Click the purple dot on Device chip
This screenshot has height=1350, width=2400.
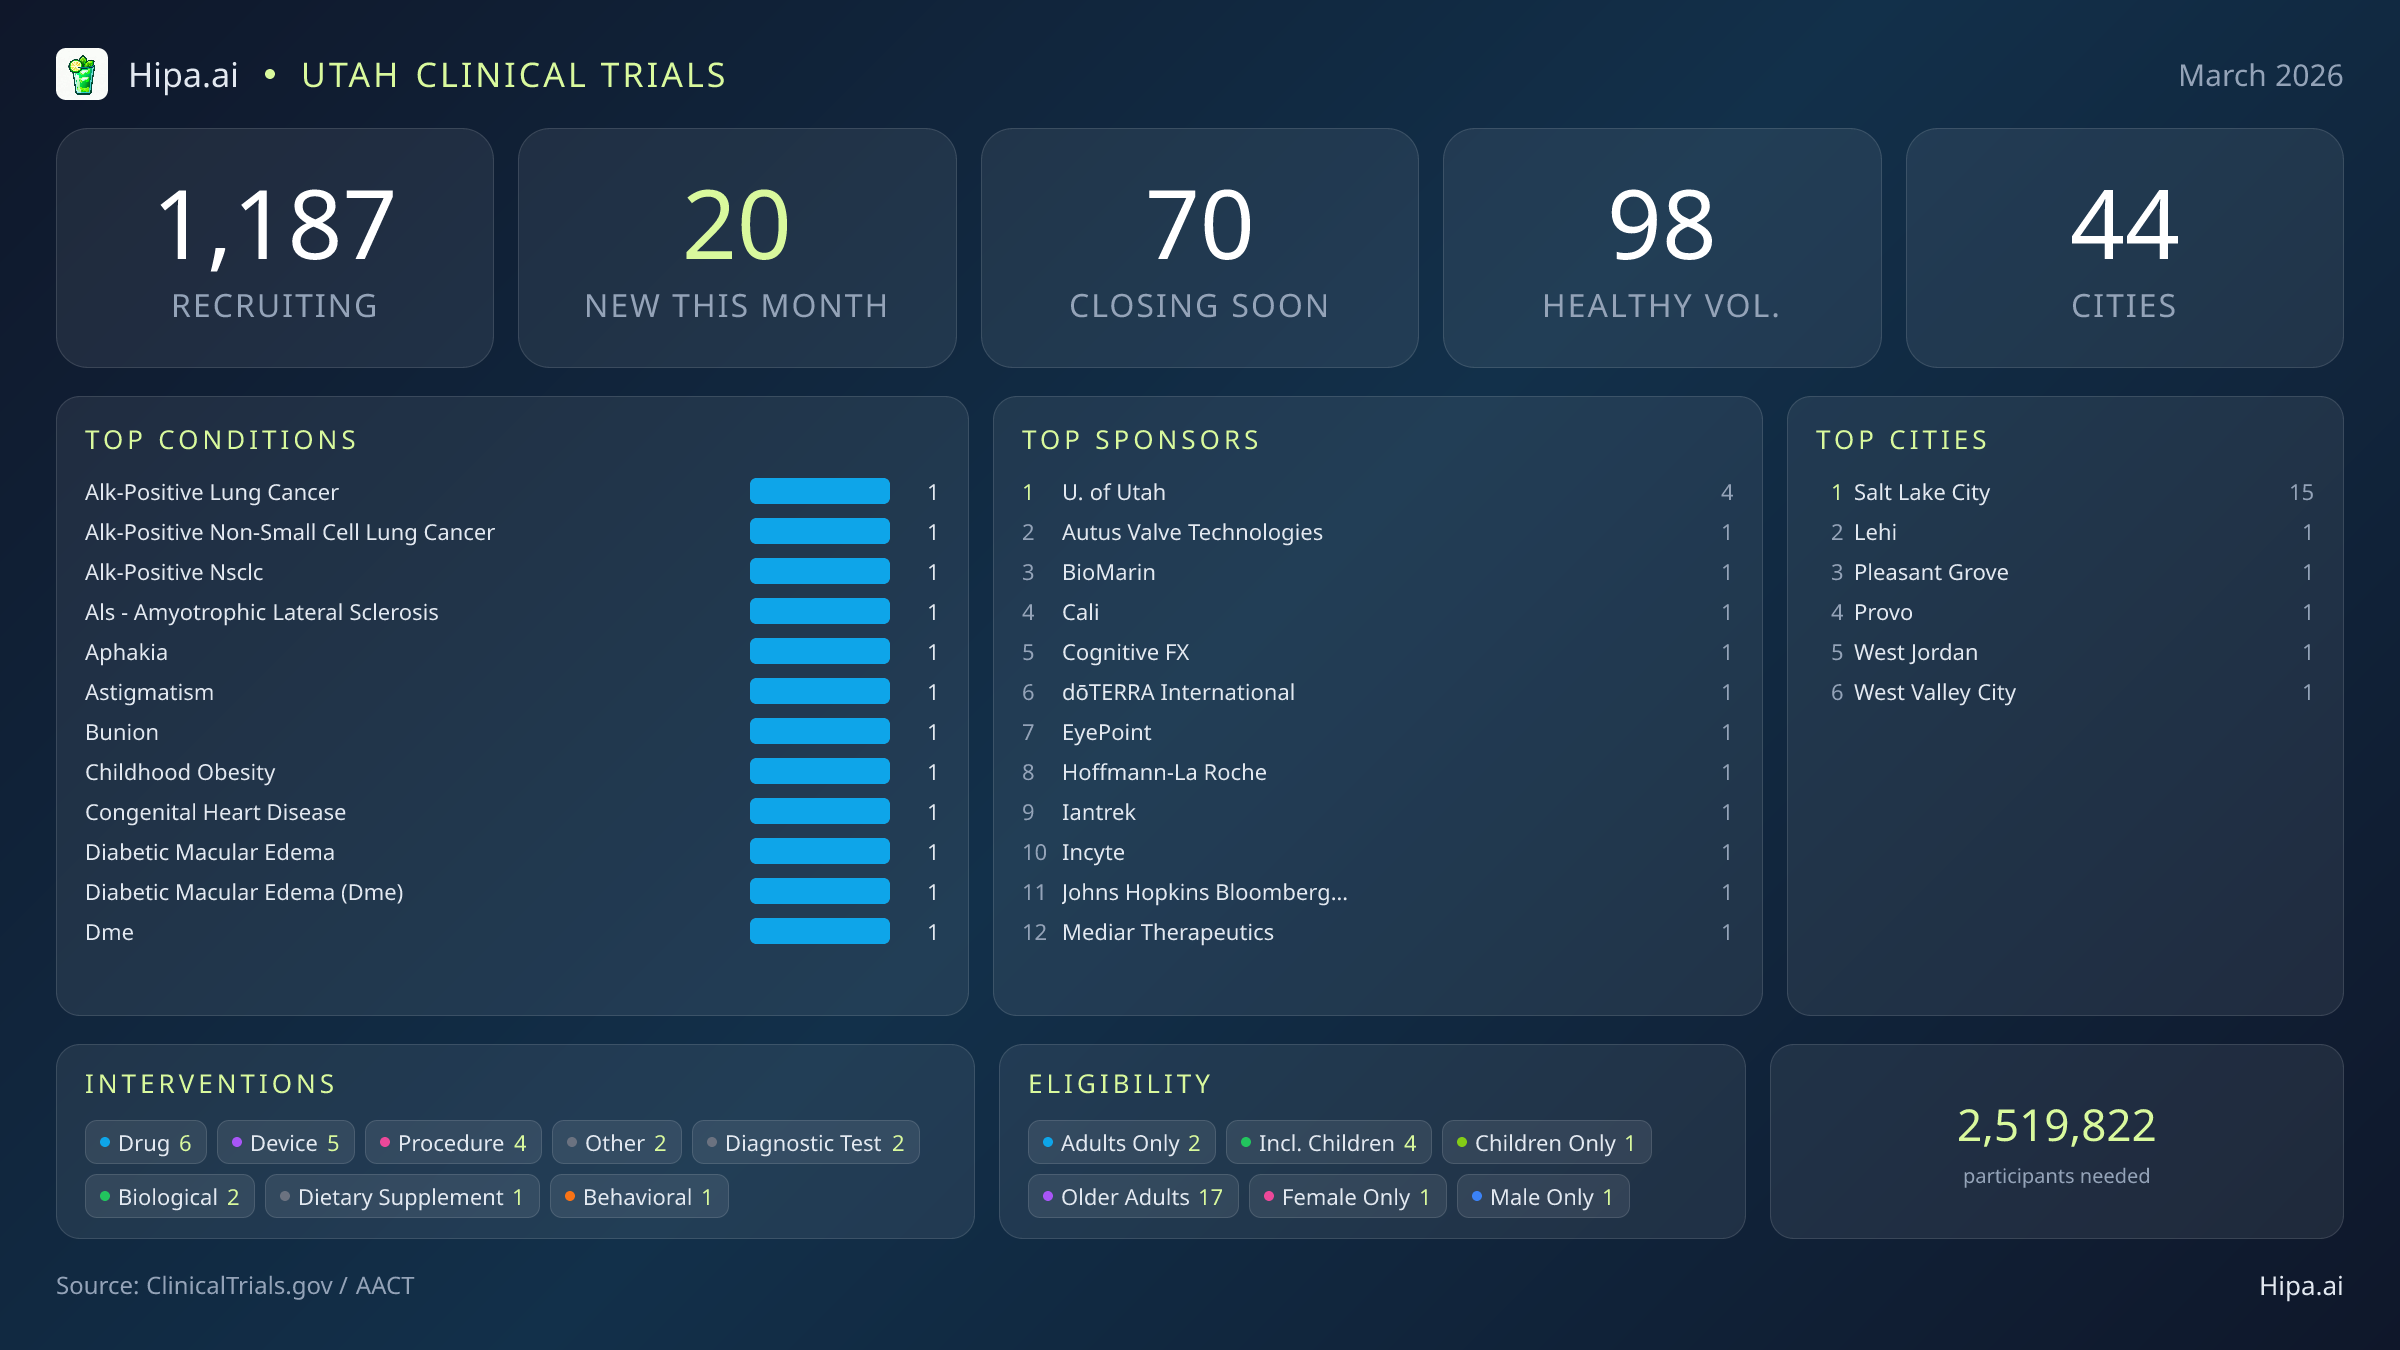236,1142
